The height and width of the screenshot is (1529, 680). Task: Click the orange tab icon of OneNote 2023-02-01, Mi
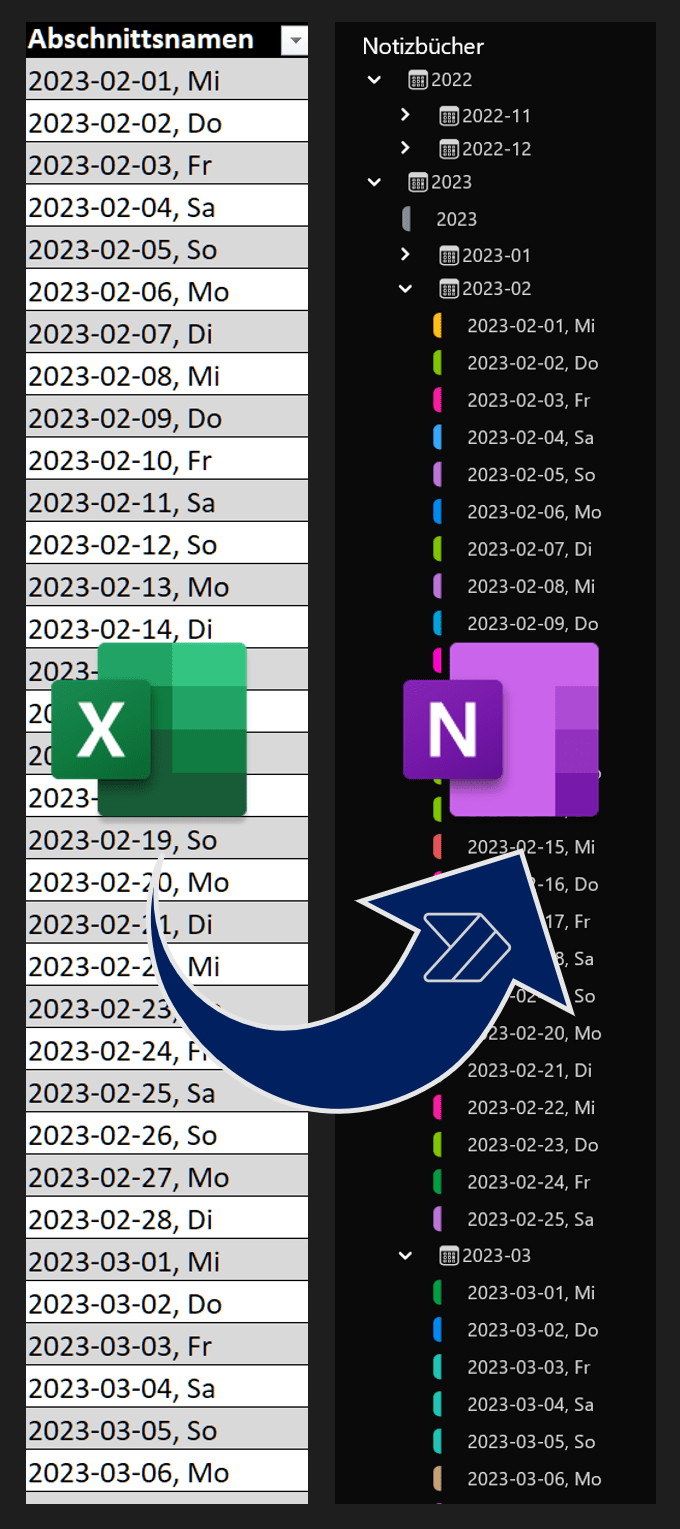coord(437,325)
